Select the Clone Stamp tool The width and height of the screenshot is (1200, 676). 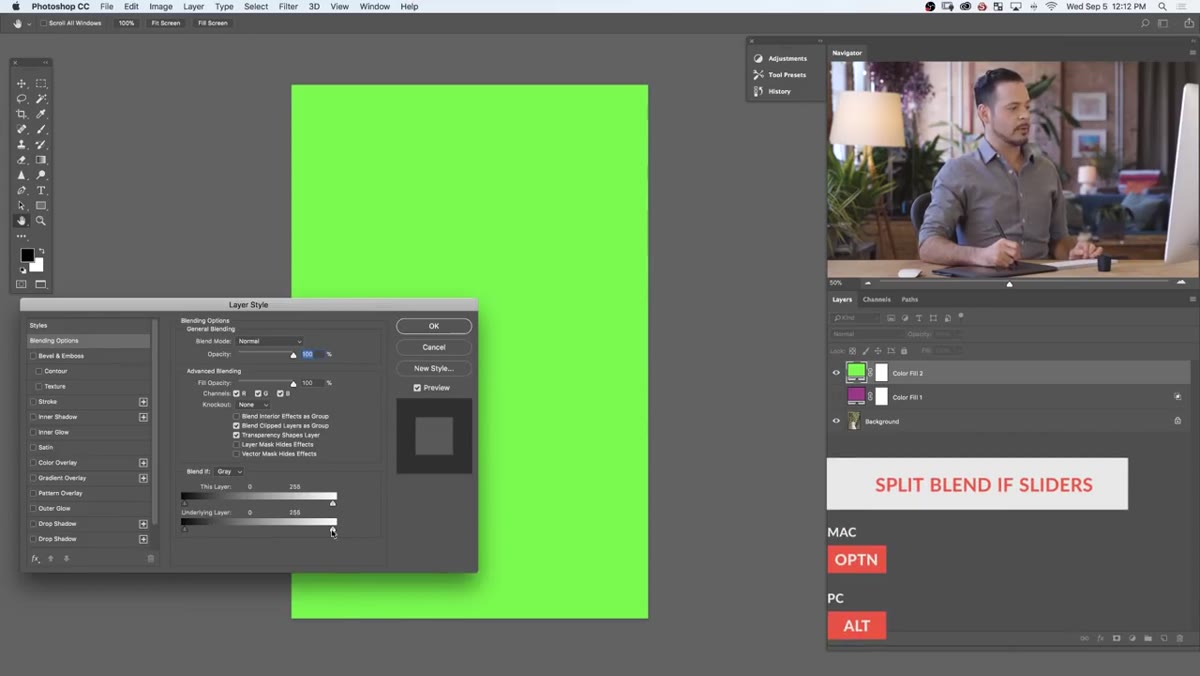[21, 145]
